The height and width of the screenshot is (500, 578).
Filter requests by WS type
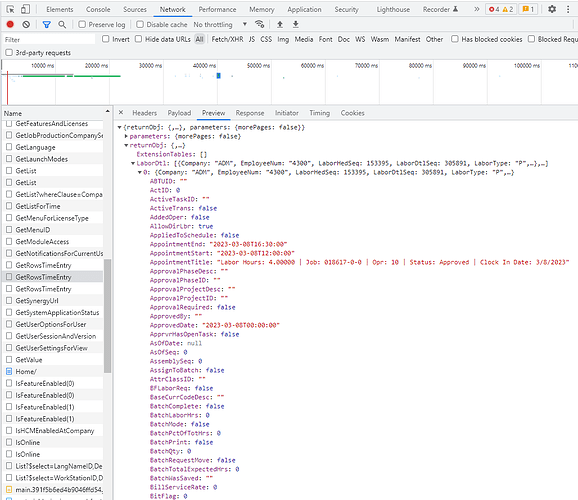[360, 39]
